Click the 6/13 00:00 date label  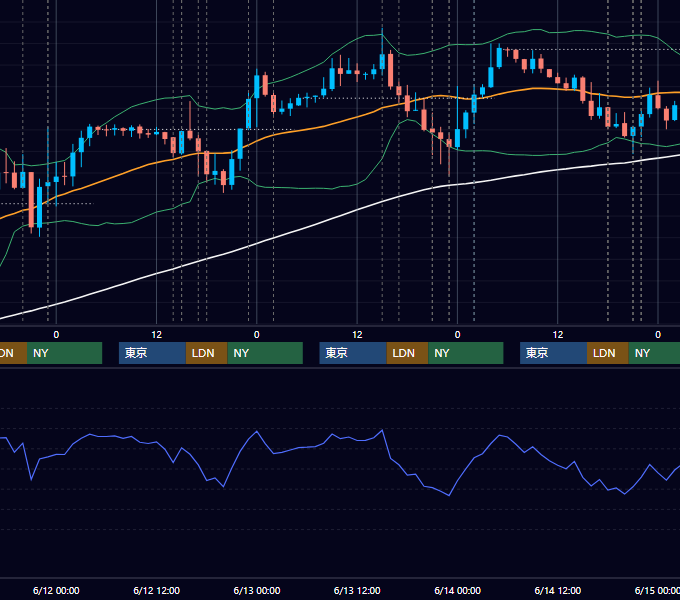tap(257, 590)
